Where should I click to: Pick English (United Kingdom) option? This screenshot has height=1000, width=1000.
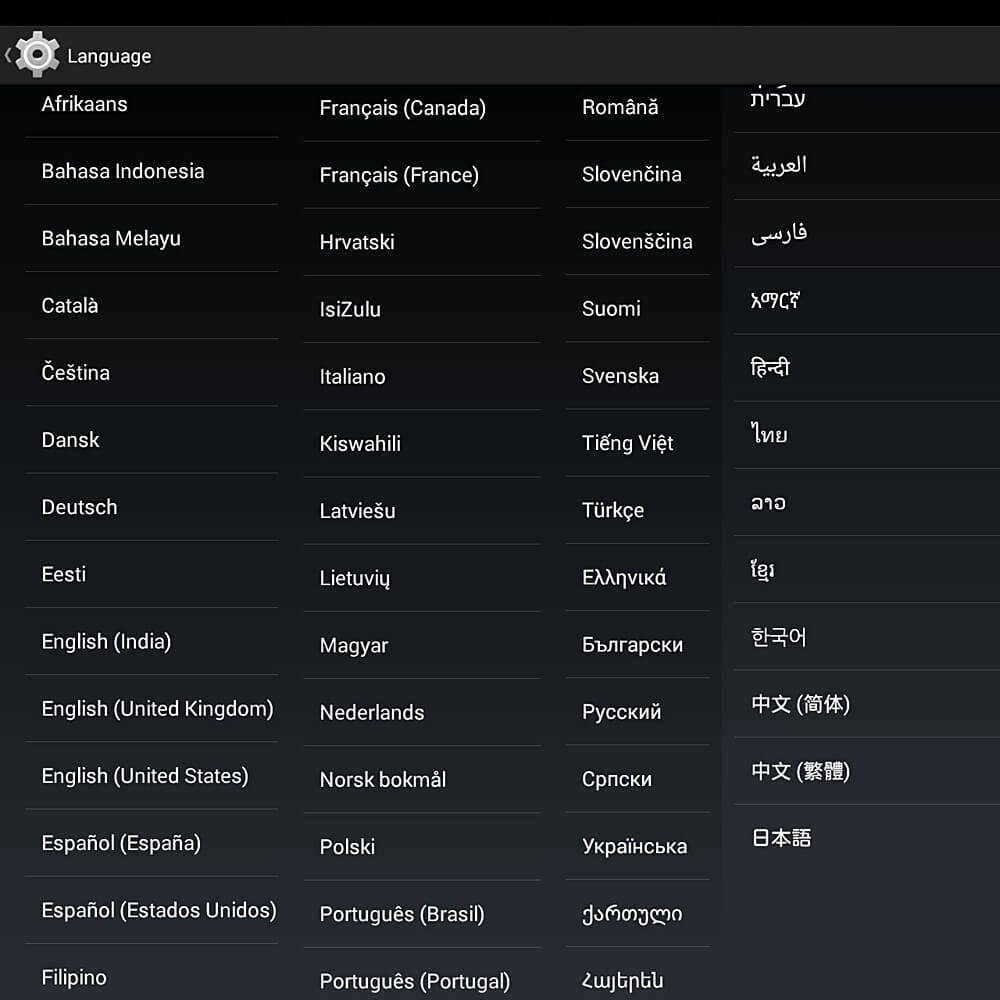151,709
